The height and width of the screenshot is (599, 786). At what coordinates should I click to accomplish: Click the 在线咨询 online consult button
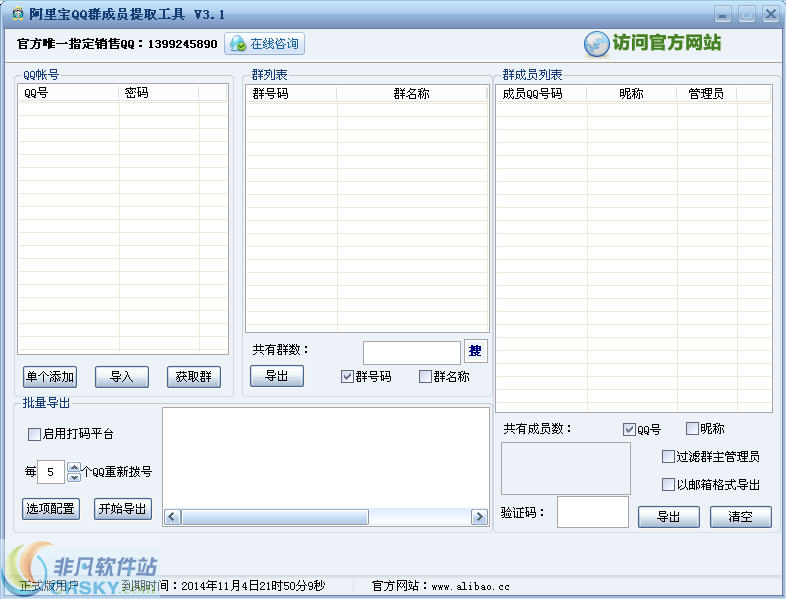(x=264, y=44)
